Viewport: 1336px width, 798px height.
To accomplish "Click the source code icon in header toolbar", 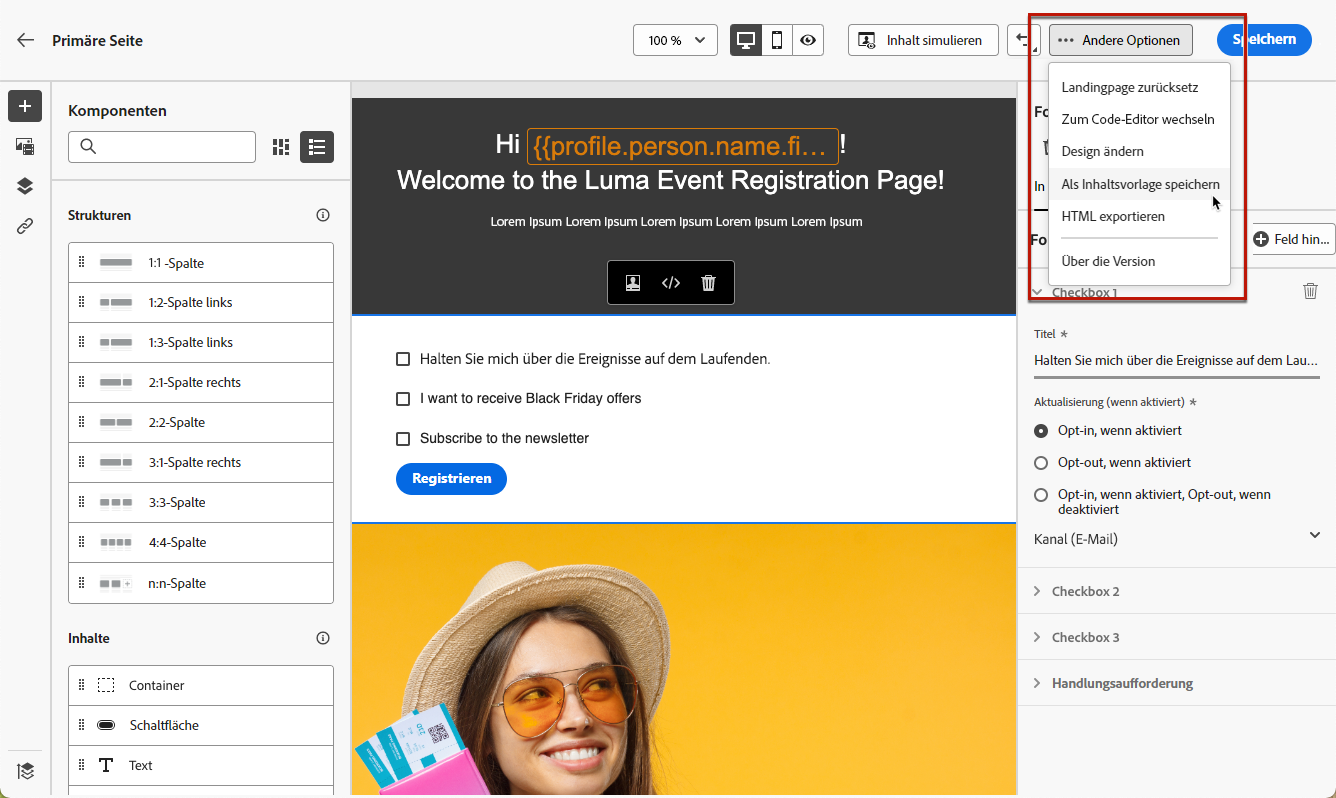I will 671,283.
